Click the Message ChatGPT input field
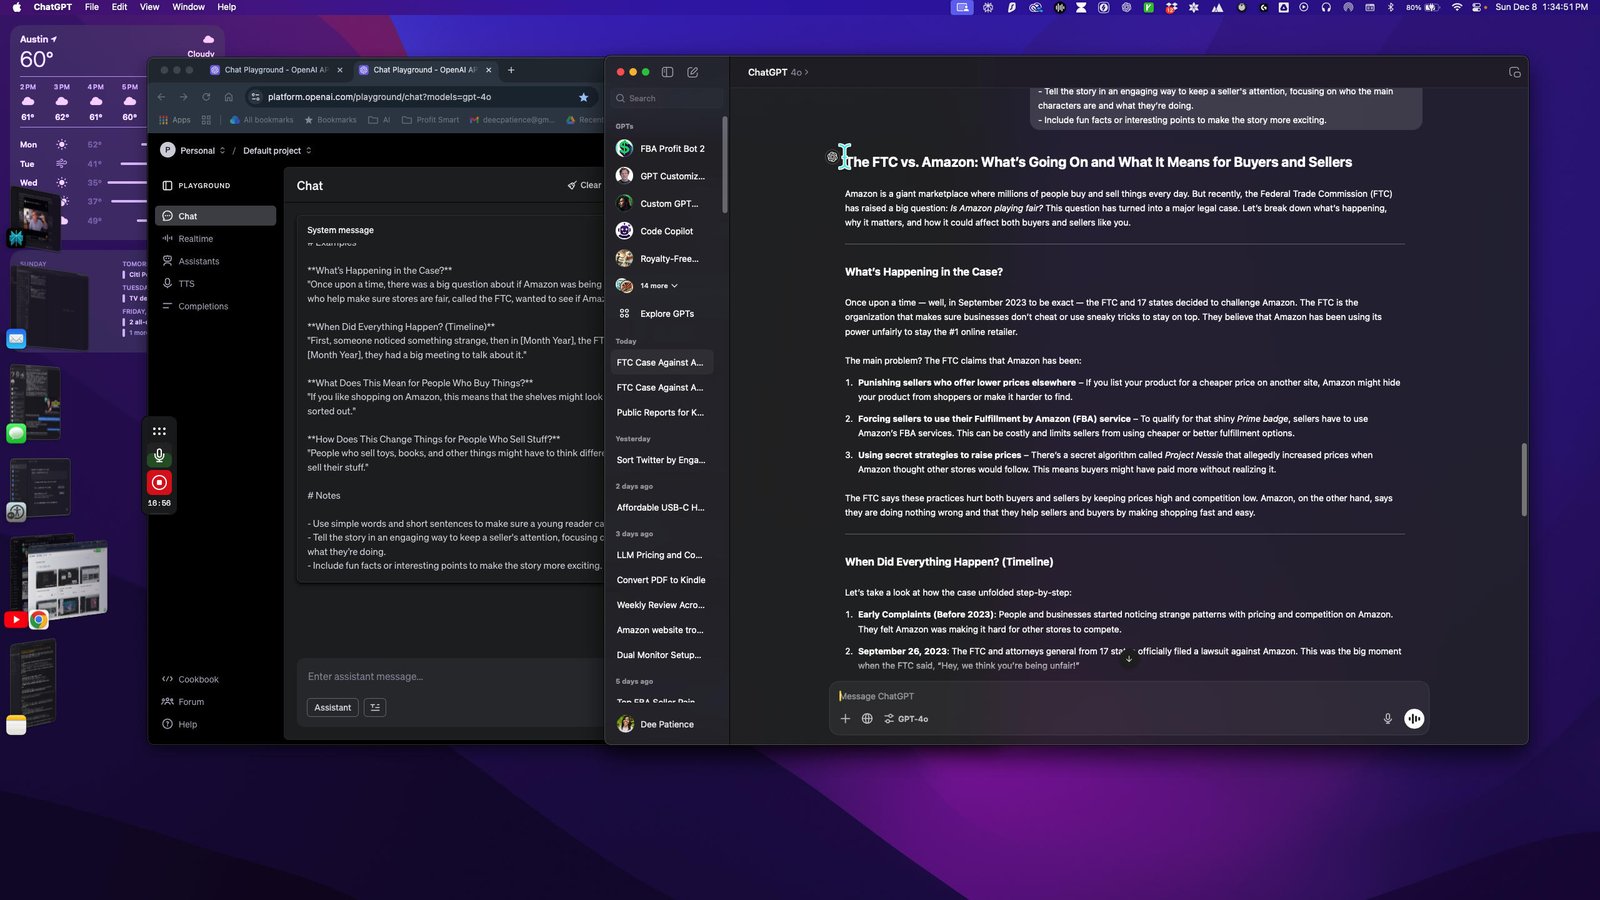 click(1128, 696)
